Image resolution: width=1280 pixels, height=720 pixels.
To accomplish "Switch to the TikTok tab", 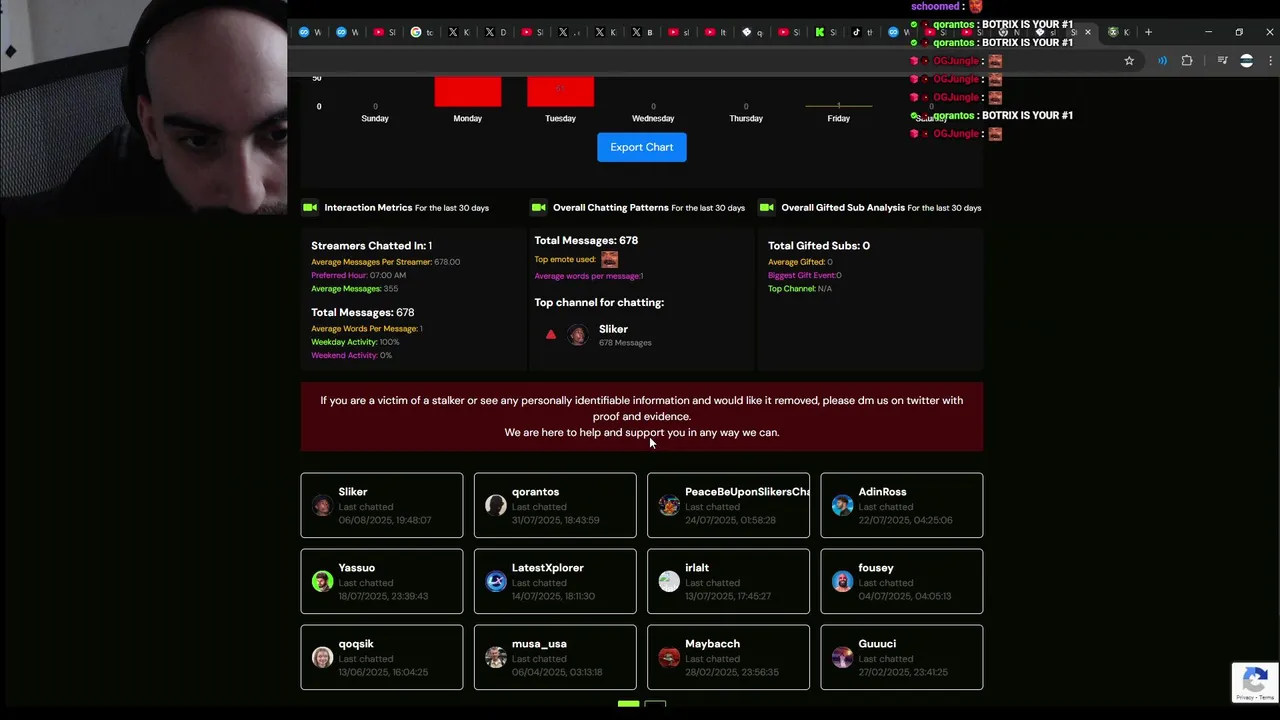I will click(x=861, y=32).
